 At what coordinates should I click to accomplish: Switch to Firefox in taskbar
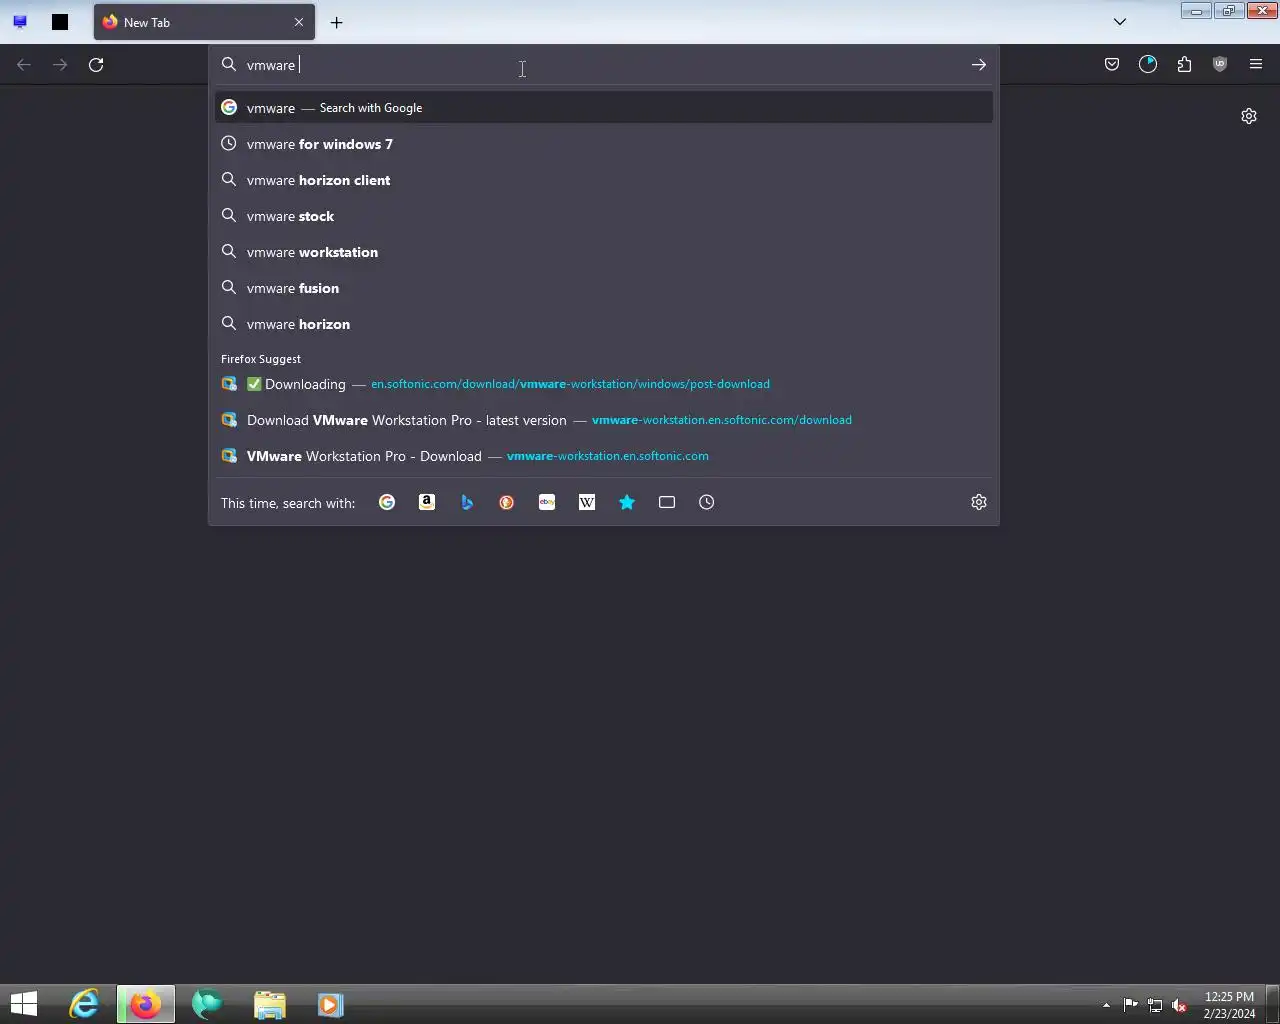[146, 1004]
